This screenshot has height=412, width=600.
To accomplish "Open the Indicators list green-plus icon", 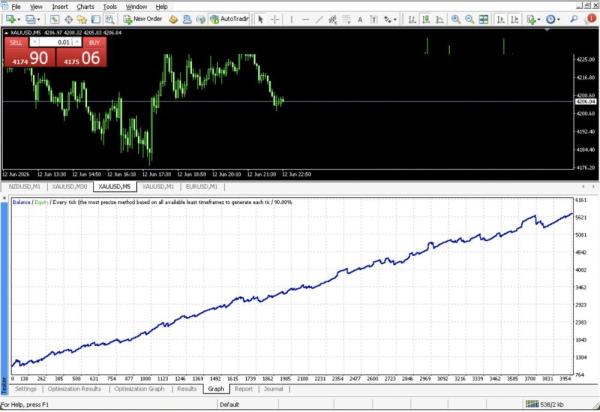I will [531, 19].
